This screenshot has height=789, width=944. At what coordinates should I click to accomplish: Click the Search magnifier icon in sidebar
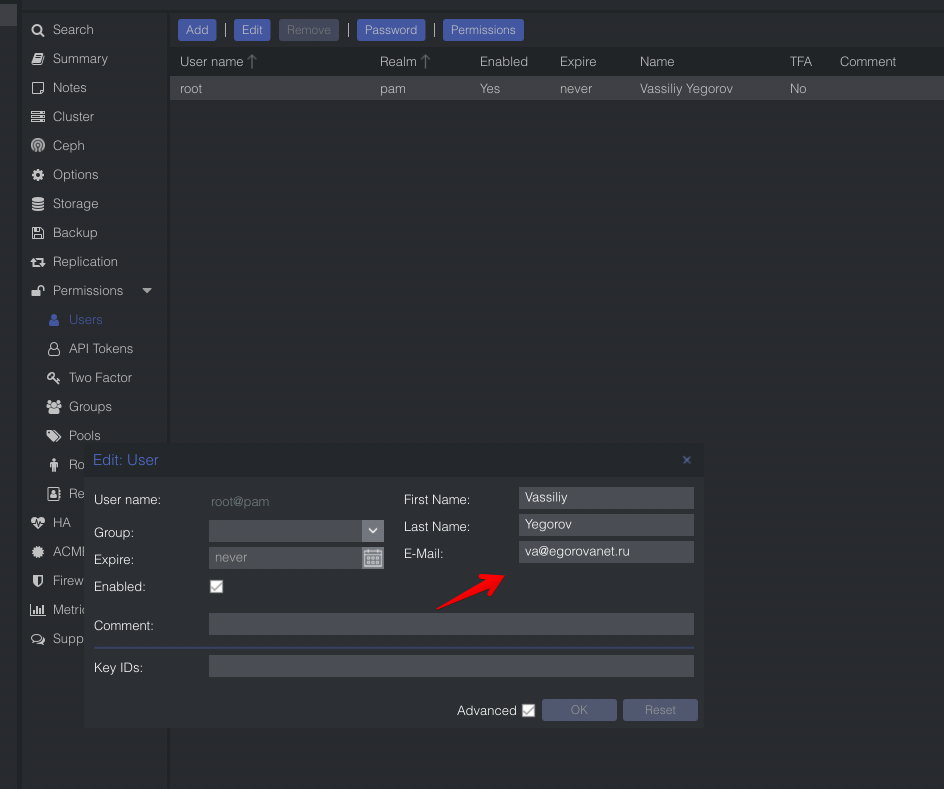[38, 30]
